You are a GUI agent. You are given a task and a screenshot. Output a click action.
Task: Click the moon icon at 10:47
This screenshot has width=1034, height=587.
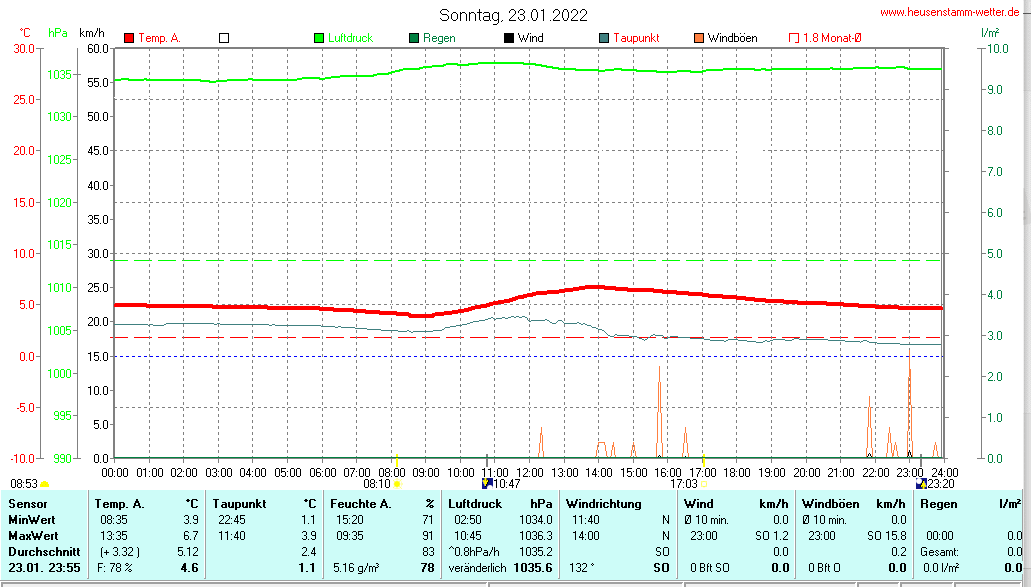486,483
